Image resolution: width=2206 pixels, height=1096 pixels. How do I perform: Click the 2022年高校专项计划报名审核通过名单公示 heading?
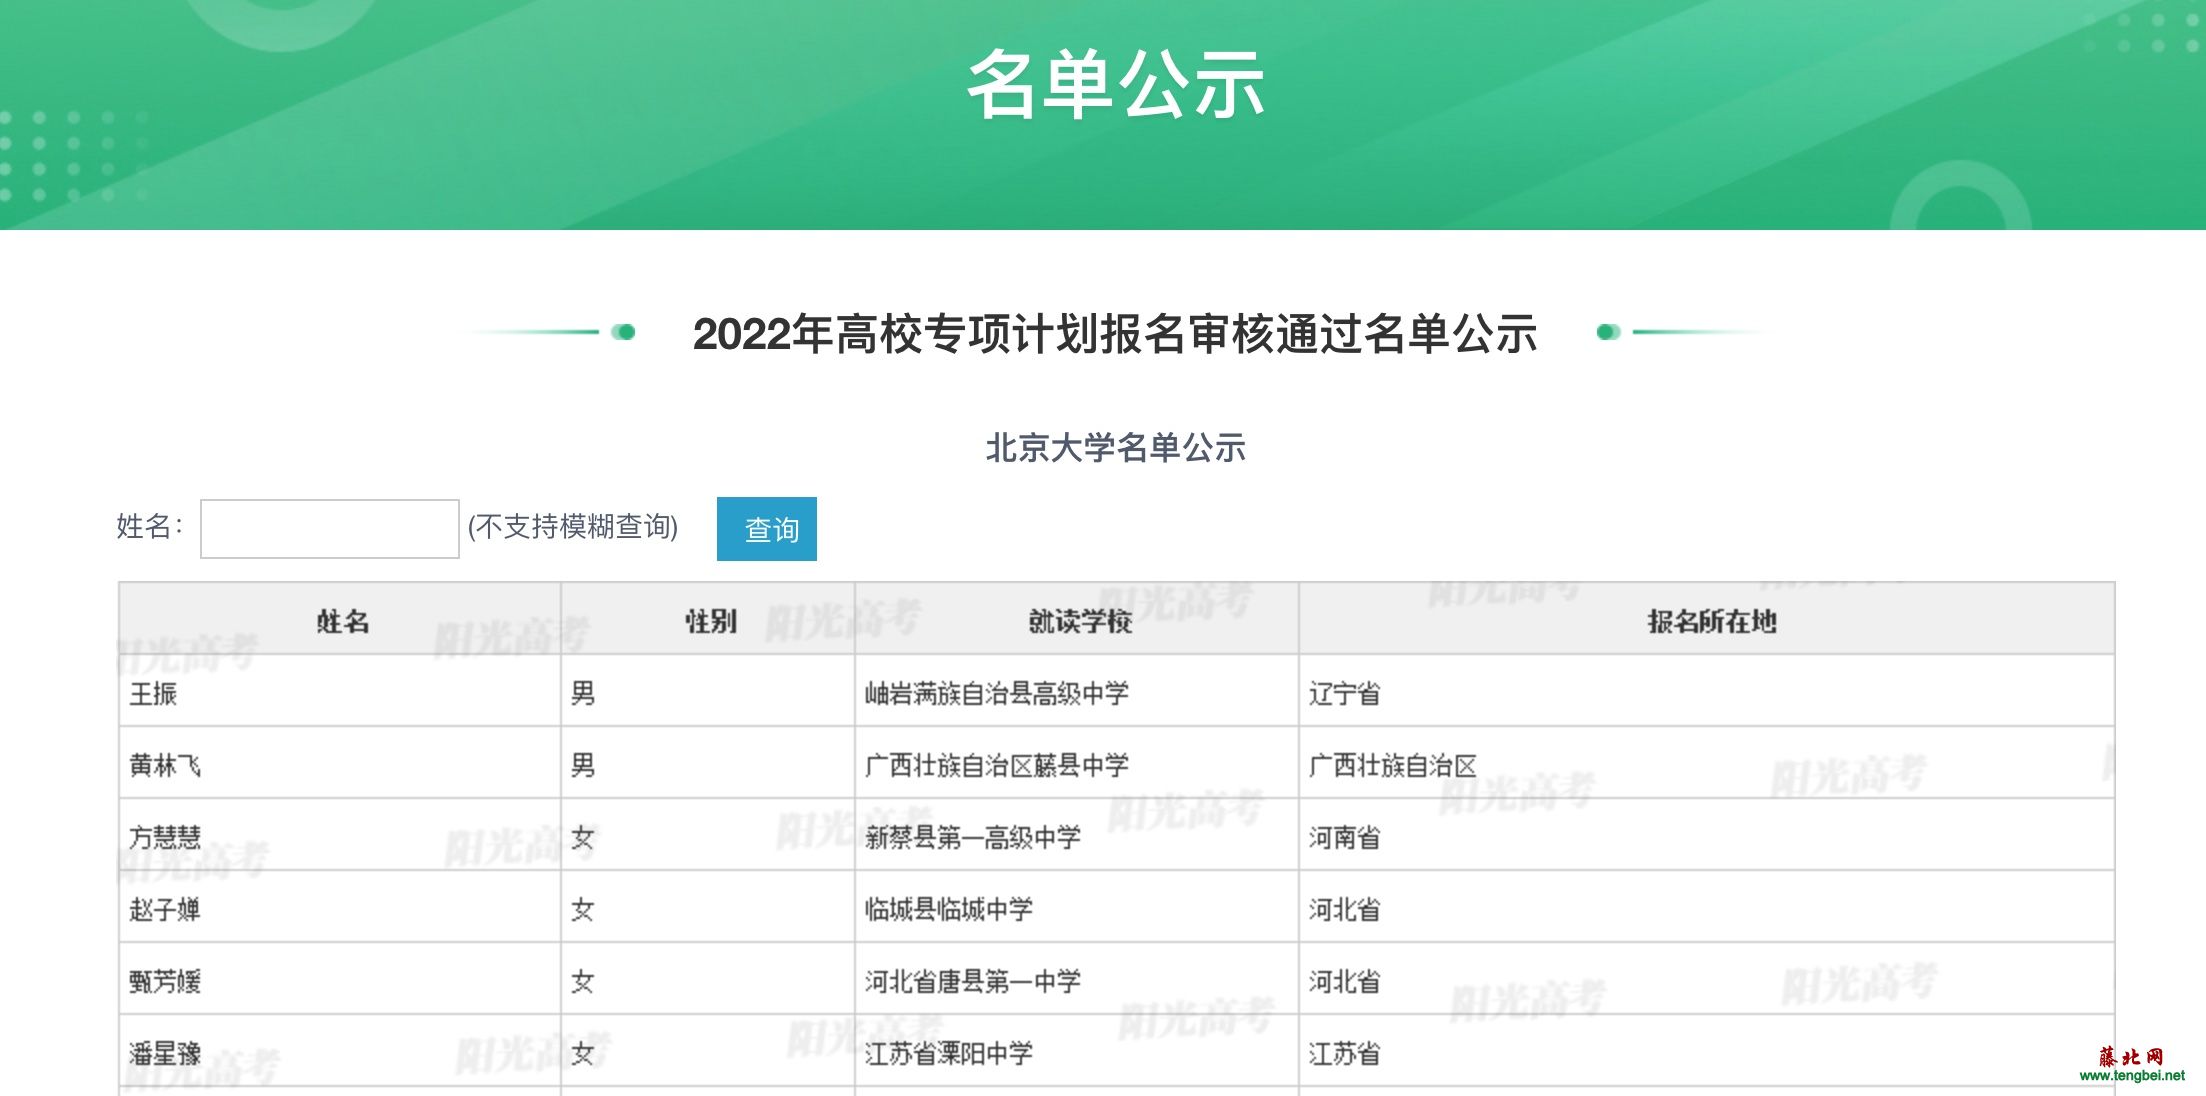pyautogui.click(x=1115, y=333)
